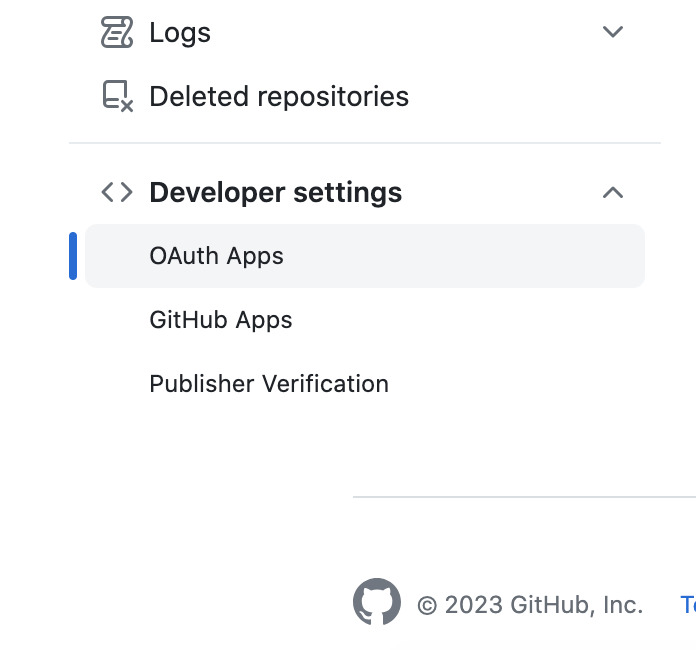This screenshot has height=650, width=696.
Task: Go to GitHub Apps
Action: (221, 320)
